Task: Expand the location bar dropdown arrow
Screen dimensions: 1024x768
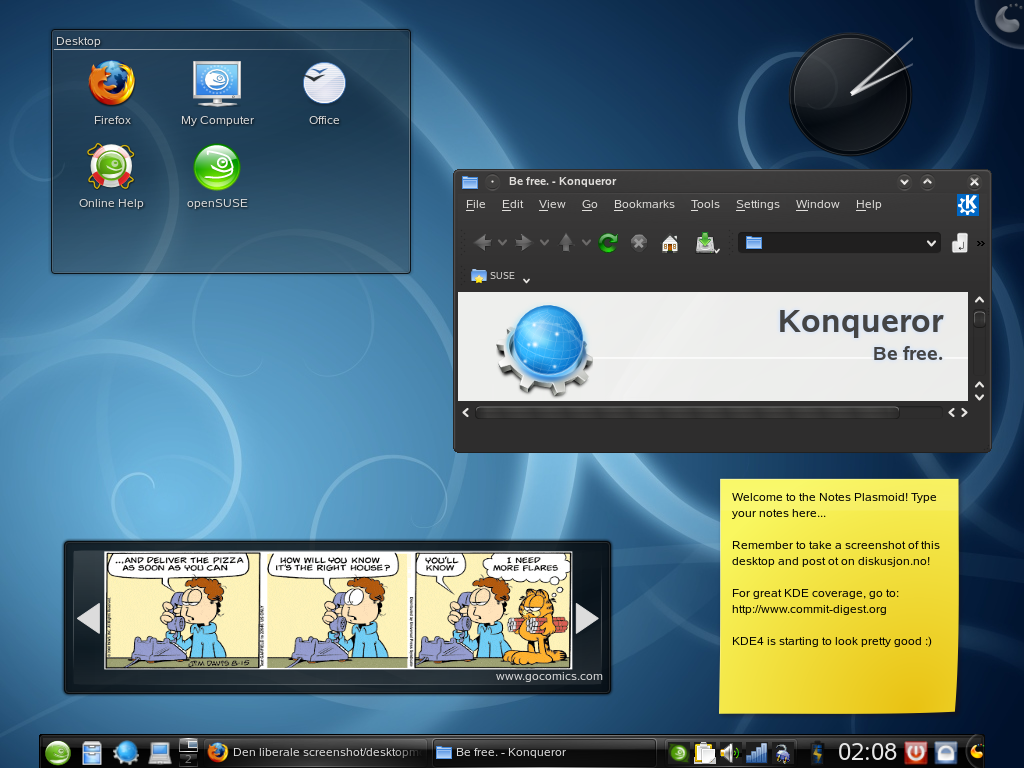Action: point(931,243)
